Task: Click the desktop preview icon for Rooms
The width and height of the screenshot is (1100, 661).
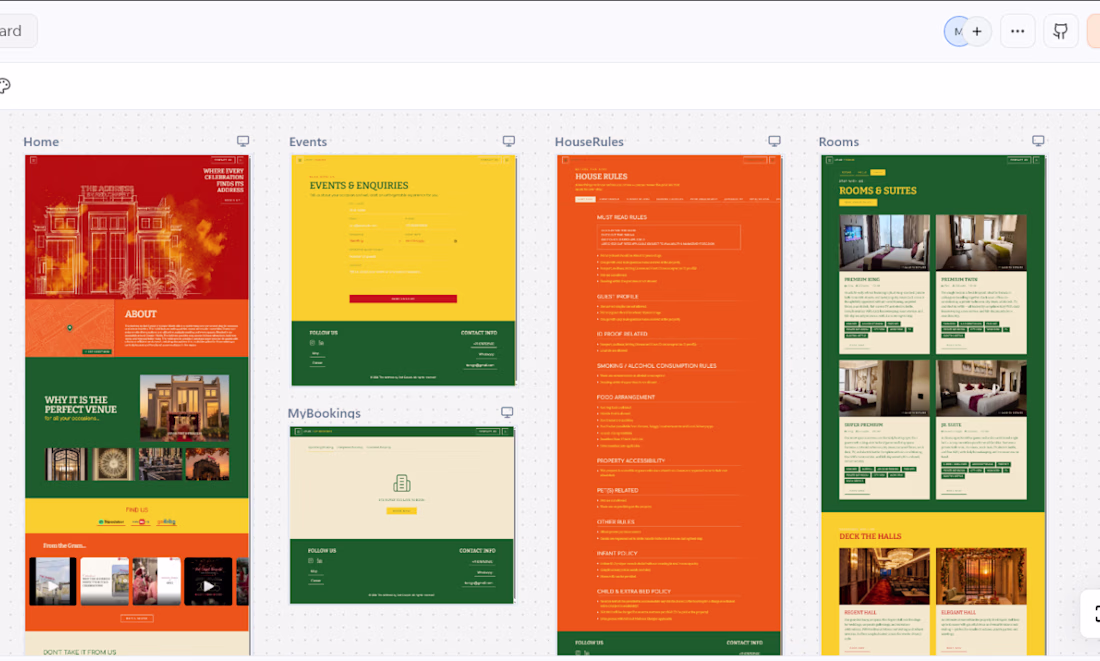Action: tap(1038, 141)
